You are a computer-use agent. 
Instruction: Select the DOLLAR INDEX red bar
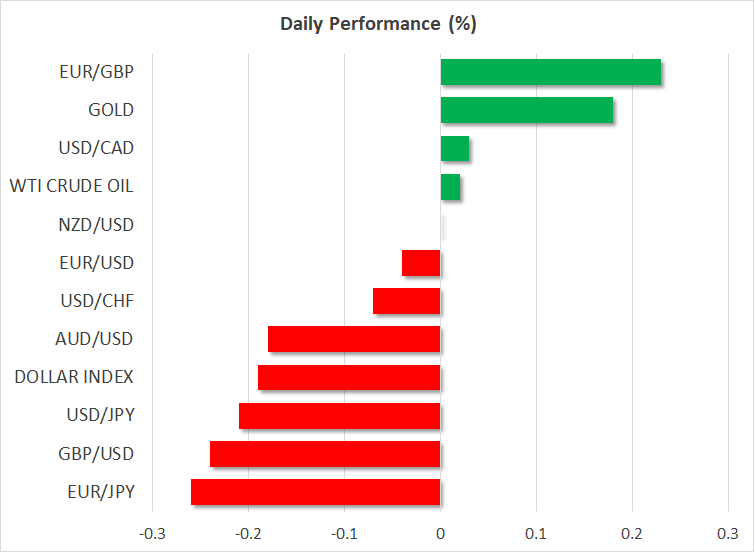tap(349, 377)
